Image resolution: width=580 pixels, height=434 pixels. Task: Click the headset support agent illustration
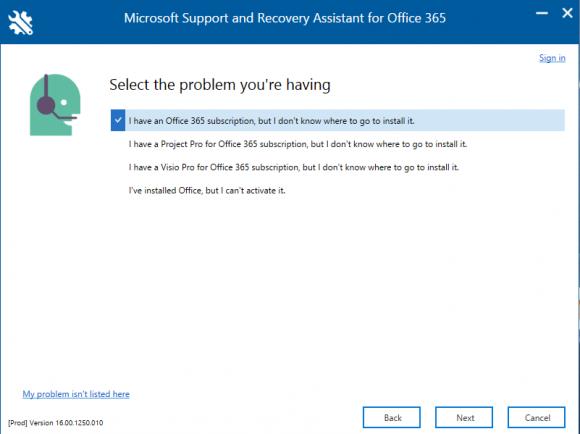[55, 105]
